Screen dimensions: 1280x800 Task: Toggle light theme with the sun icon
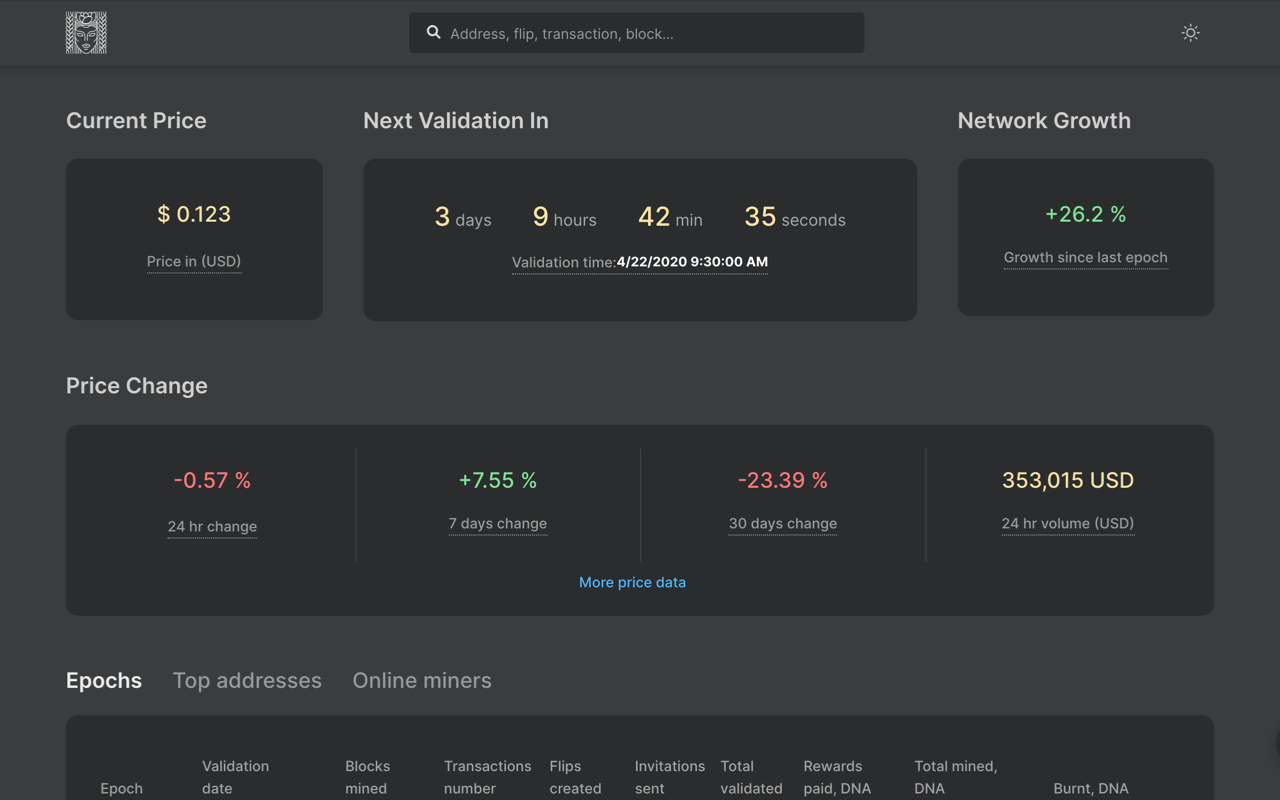coord(1190,33)
